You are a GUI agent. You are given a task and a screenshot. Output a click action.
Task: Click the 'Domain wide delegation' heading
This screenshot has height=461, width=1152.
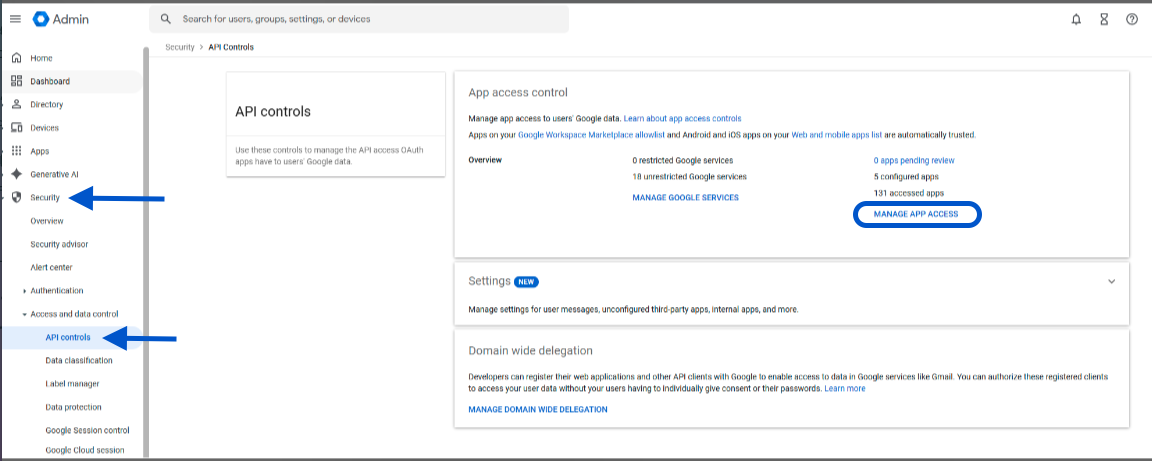(x=530, y=351)
